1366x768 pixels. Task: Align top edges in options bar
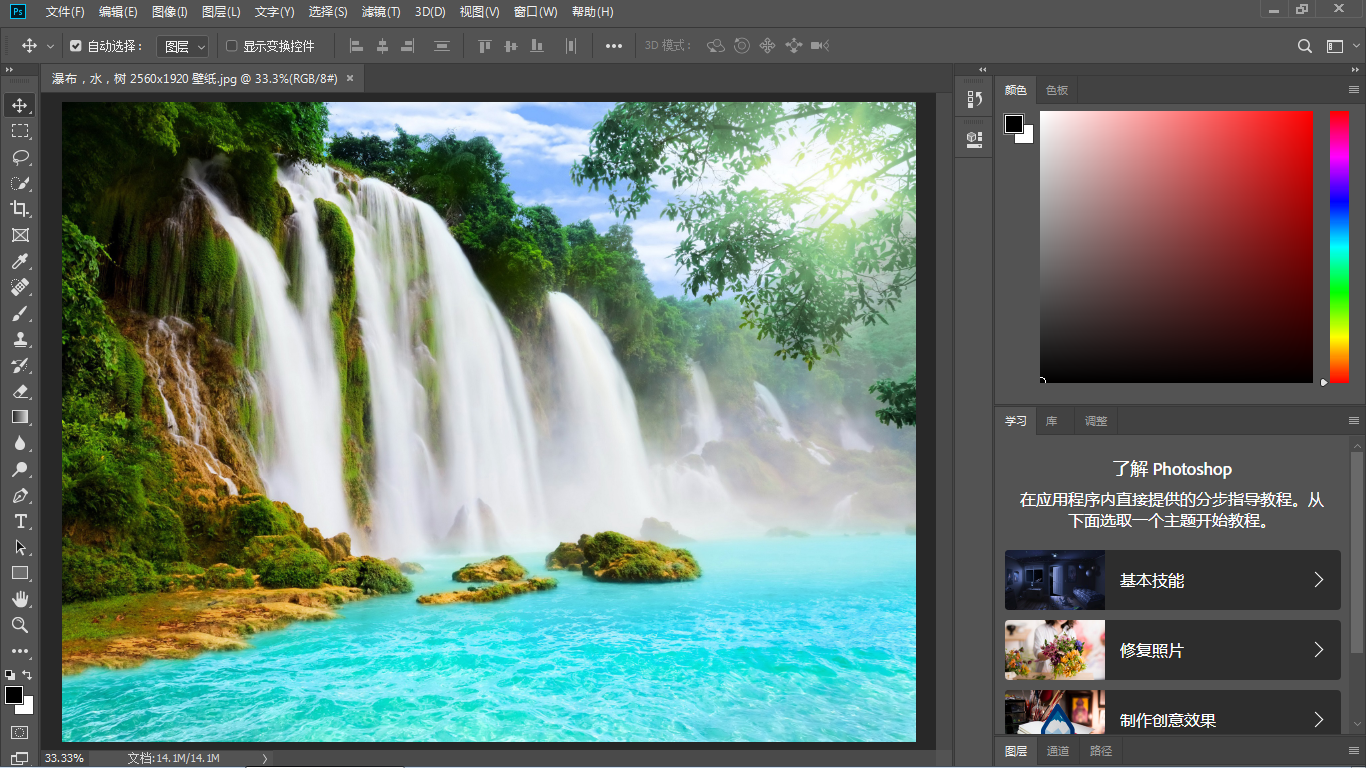[x=485, y=46]
